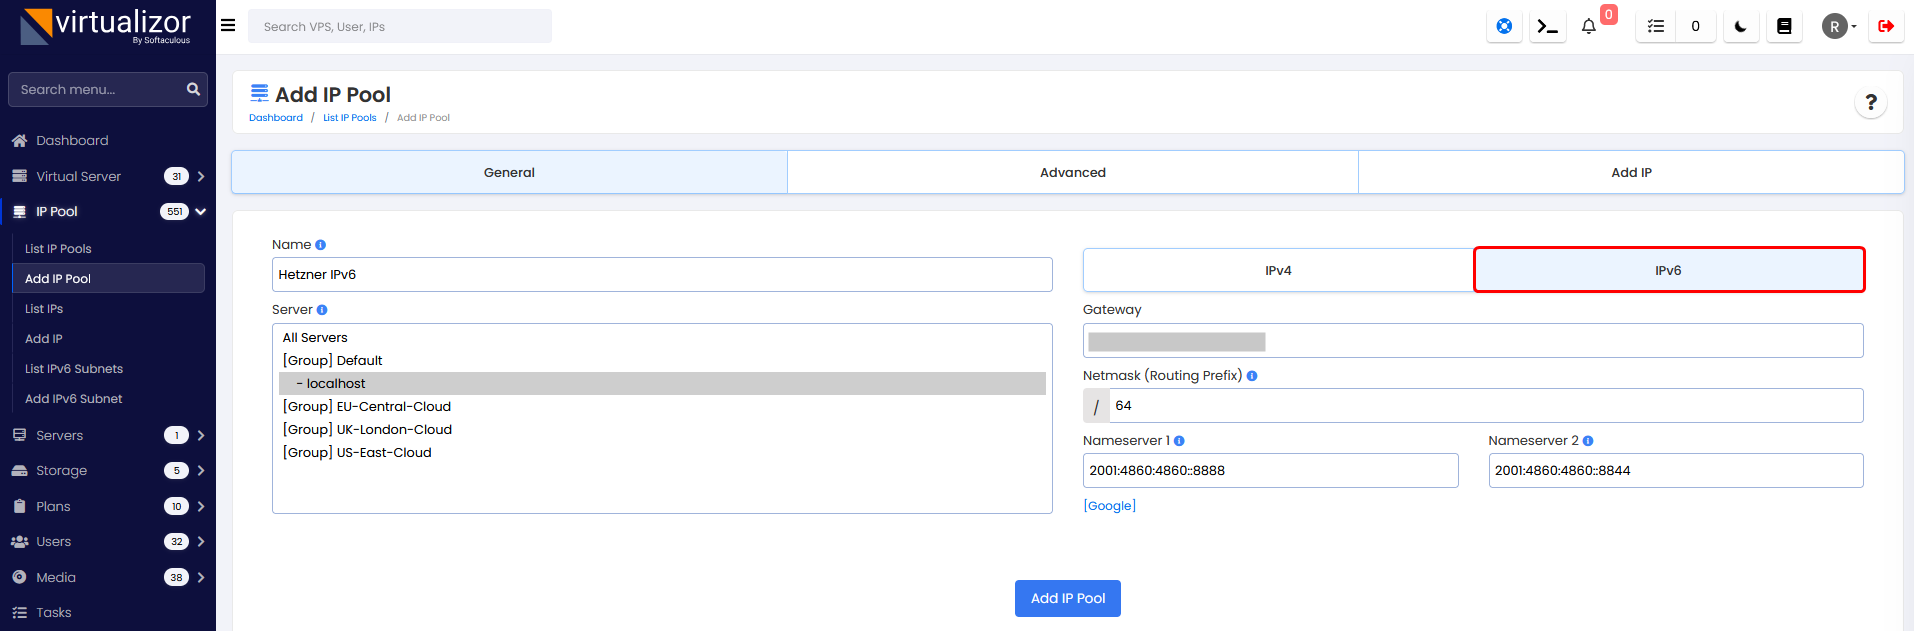Switch IP type to IPv4
Viewport: 1914px width, 631px height.
coord(1278,271)
